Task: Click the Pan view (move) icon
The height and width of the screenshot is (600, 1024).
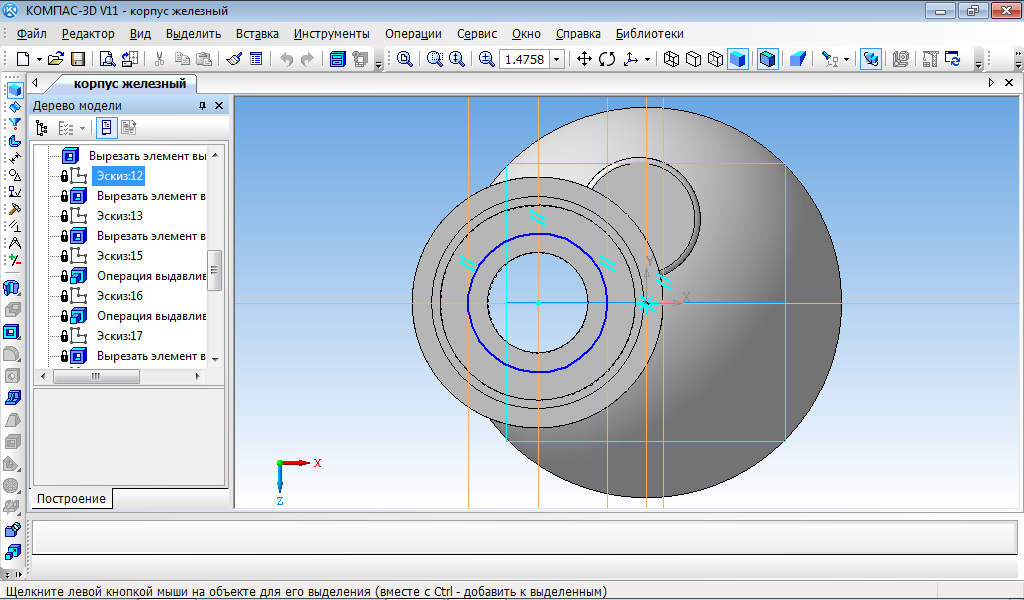Action: click(585, 59)
